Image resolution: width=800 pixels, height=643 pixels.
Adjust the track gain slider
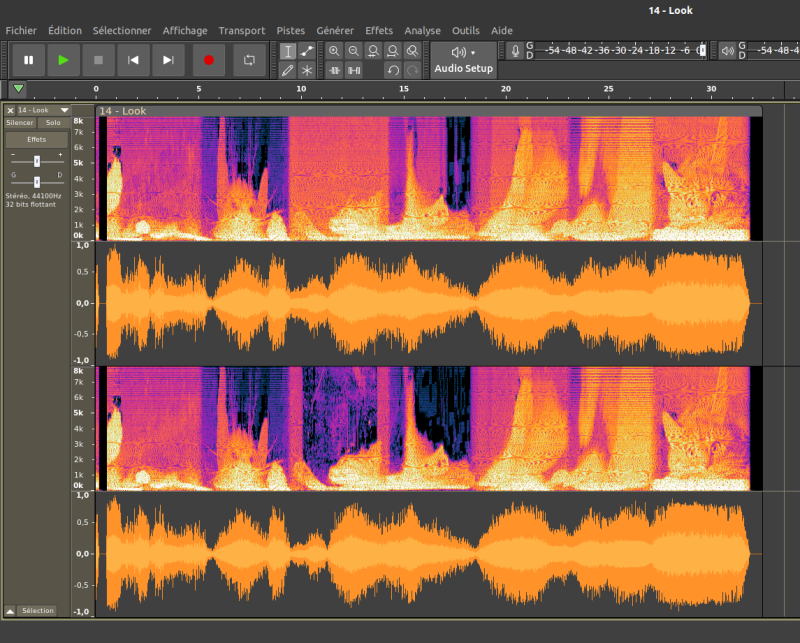coord(37,161)
